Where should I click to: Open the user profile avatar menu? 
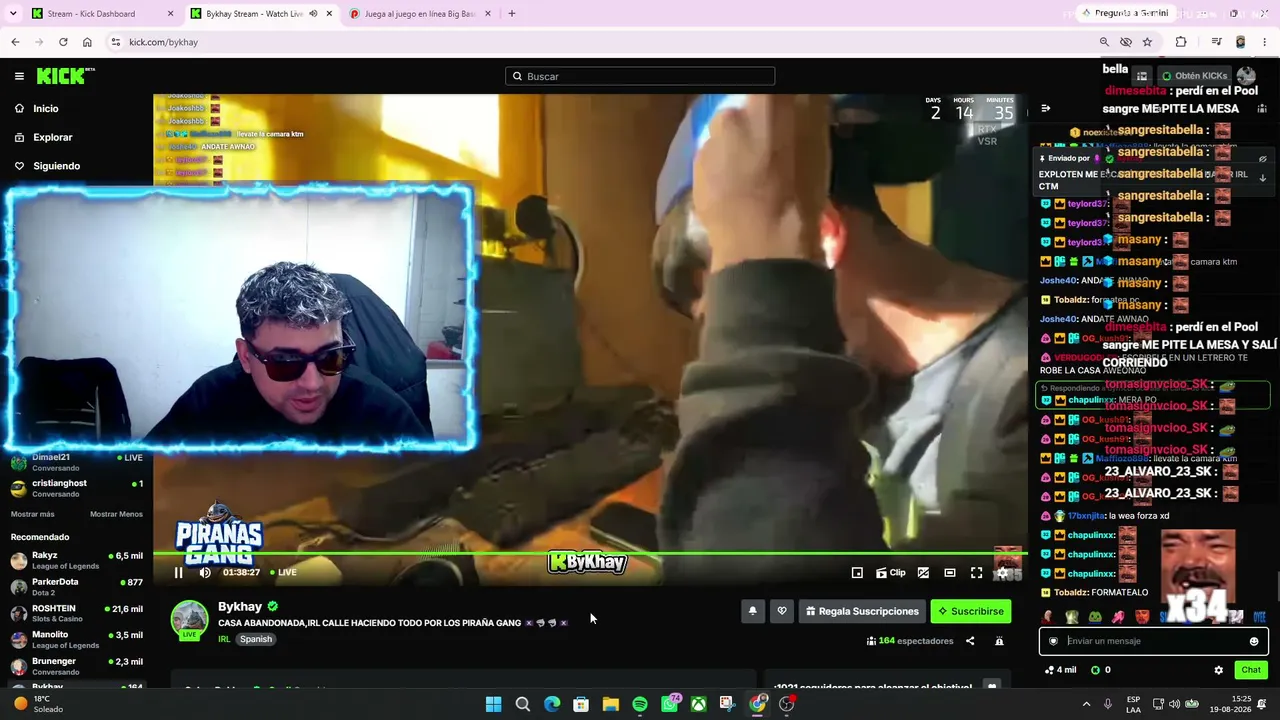click(1246, 76)
